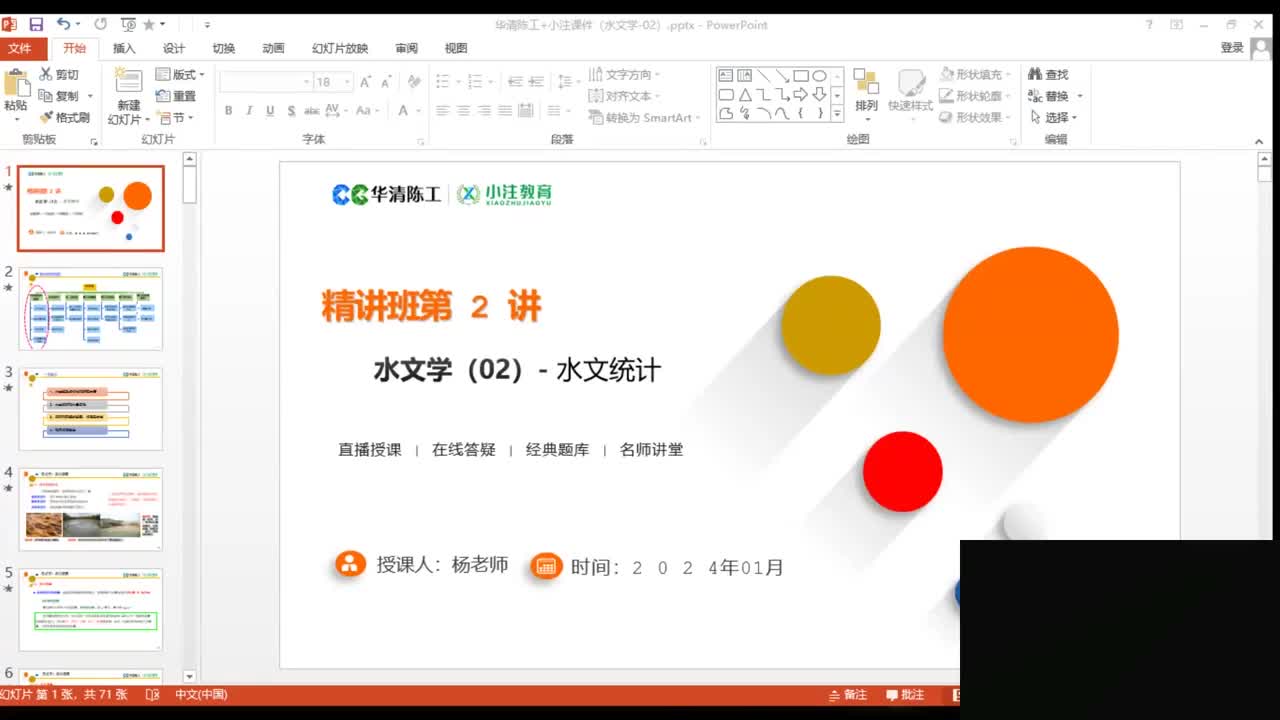The image size is (1280, 720).
Task: Toggle Bold formatting
Action: [x=228, y=111]
